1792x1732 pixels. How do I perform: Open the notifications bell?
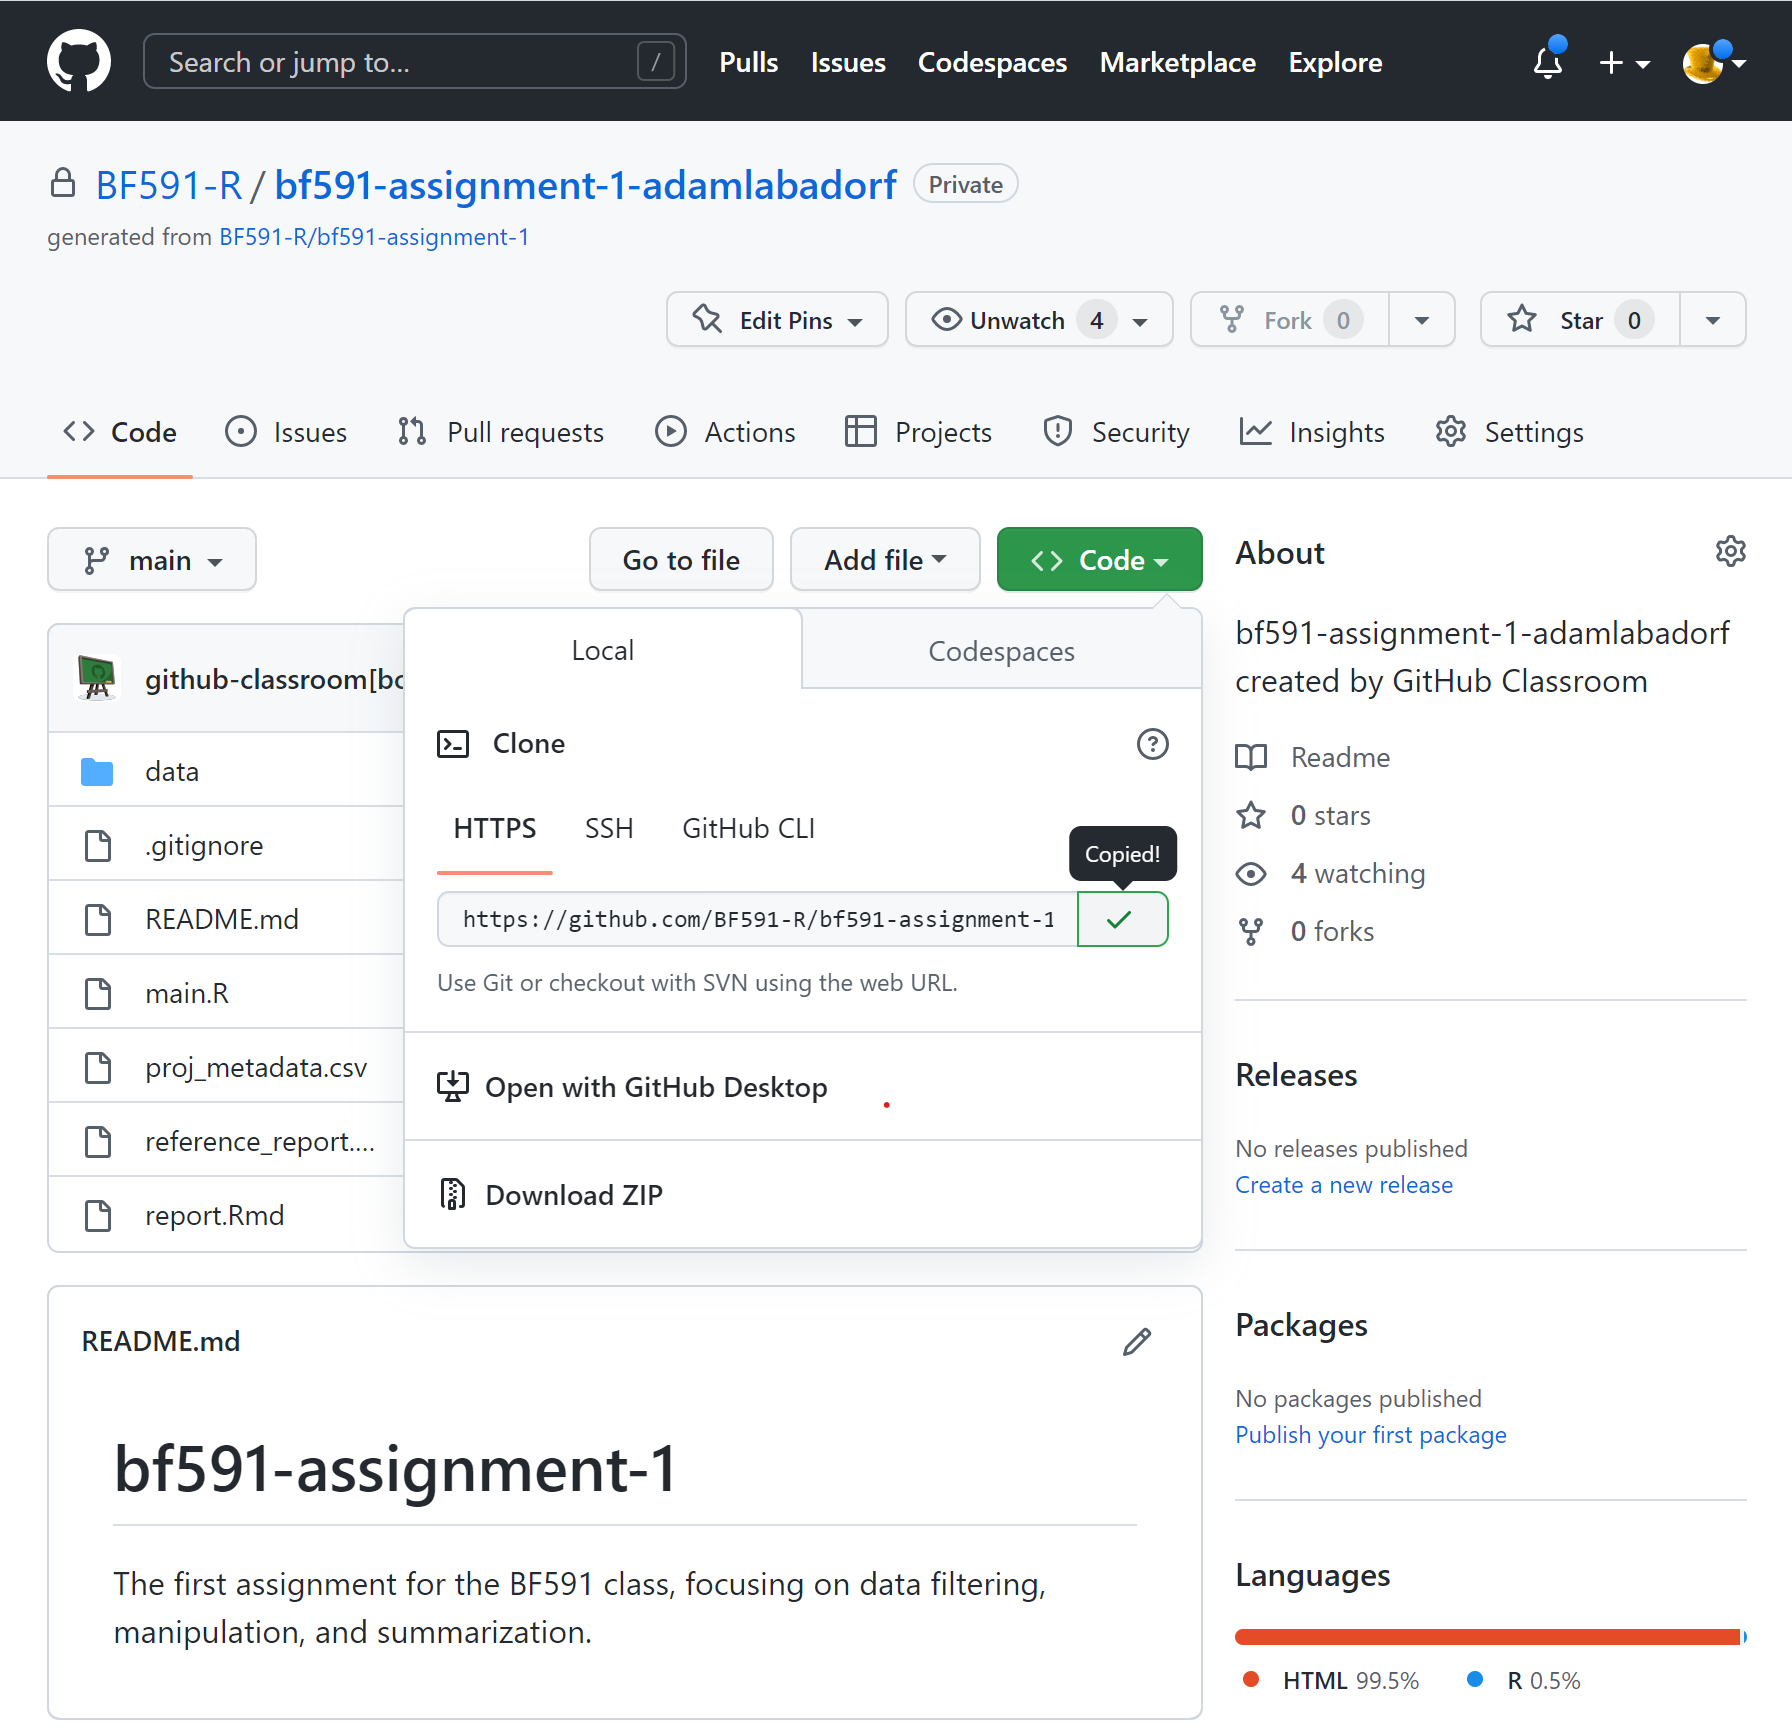tap(1547, 63)
